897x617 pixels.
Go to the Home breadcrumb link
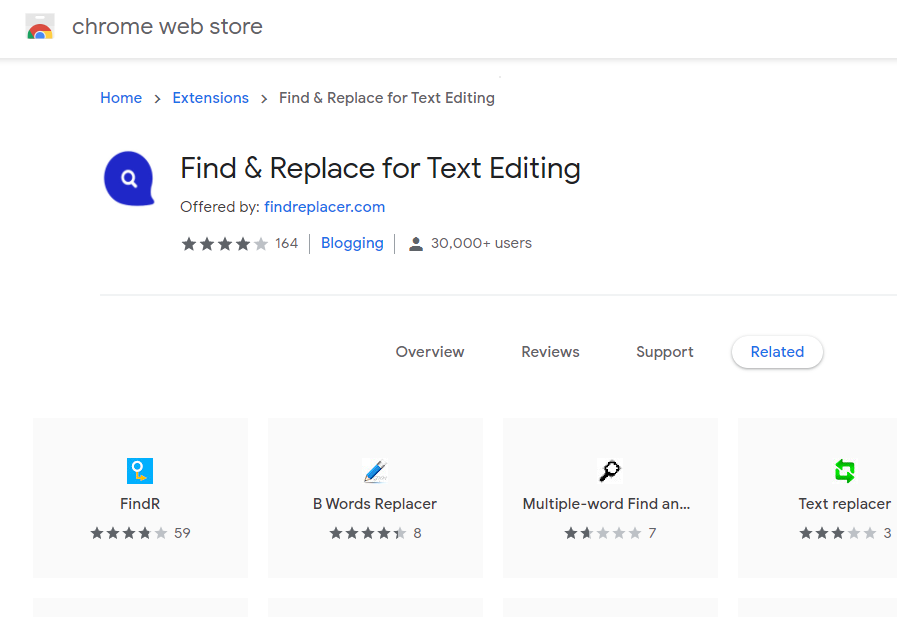coord(121,98)
